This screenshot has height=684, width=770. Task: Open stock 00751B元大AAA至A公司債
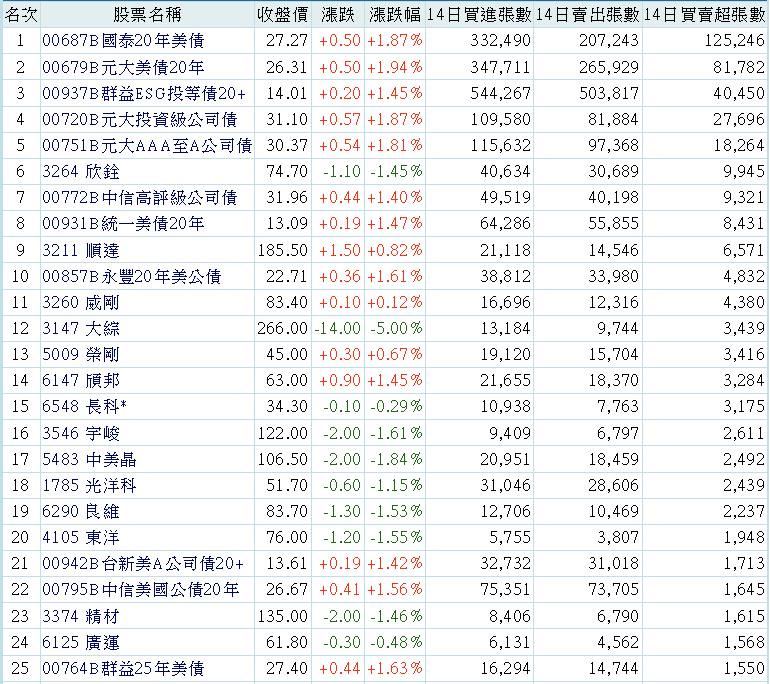click(147, 145)
